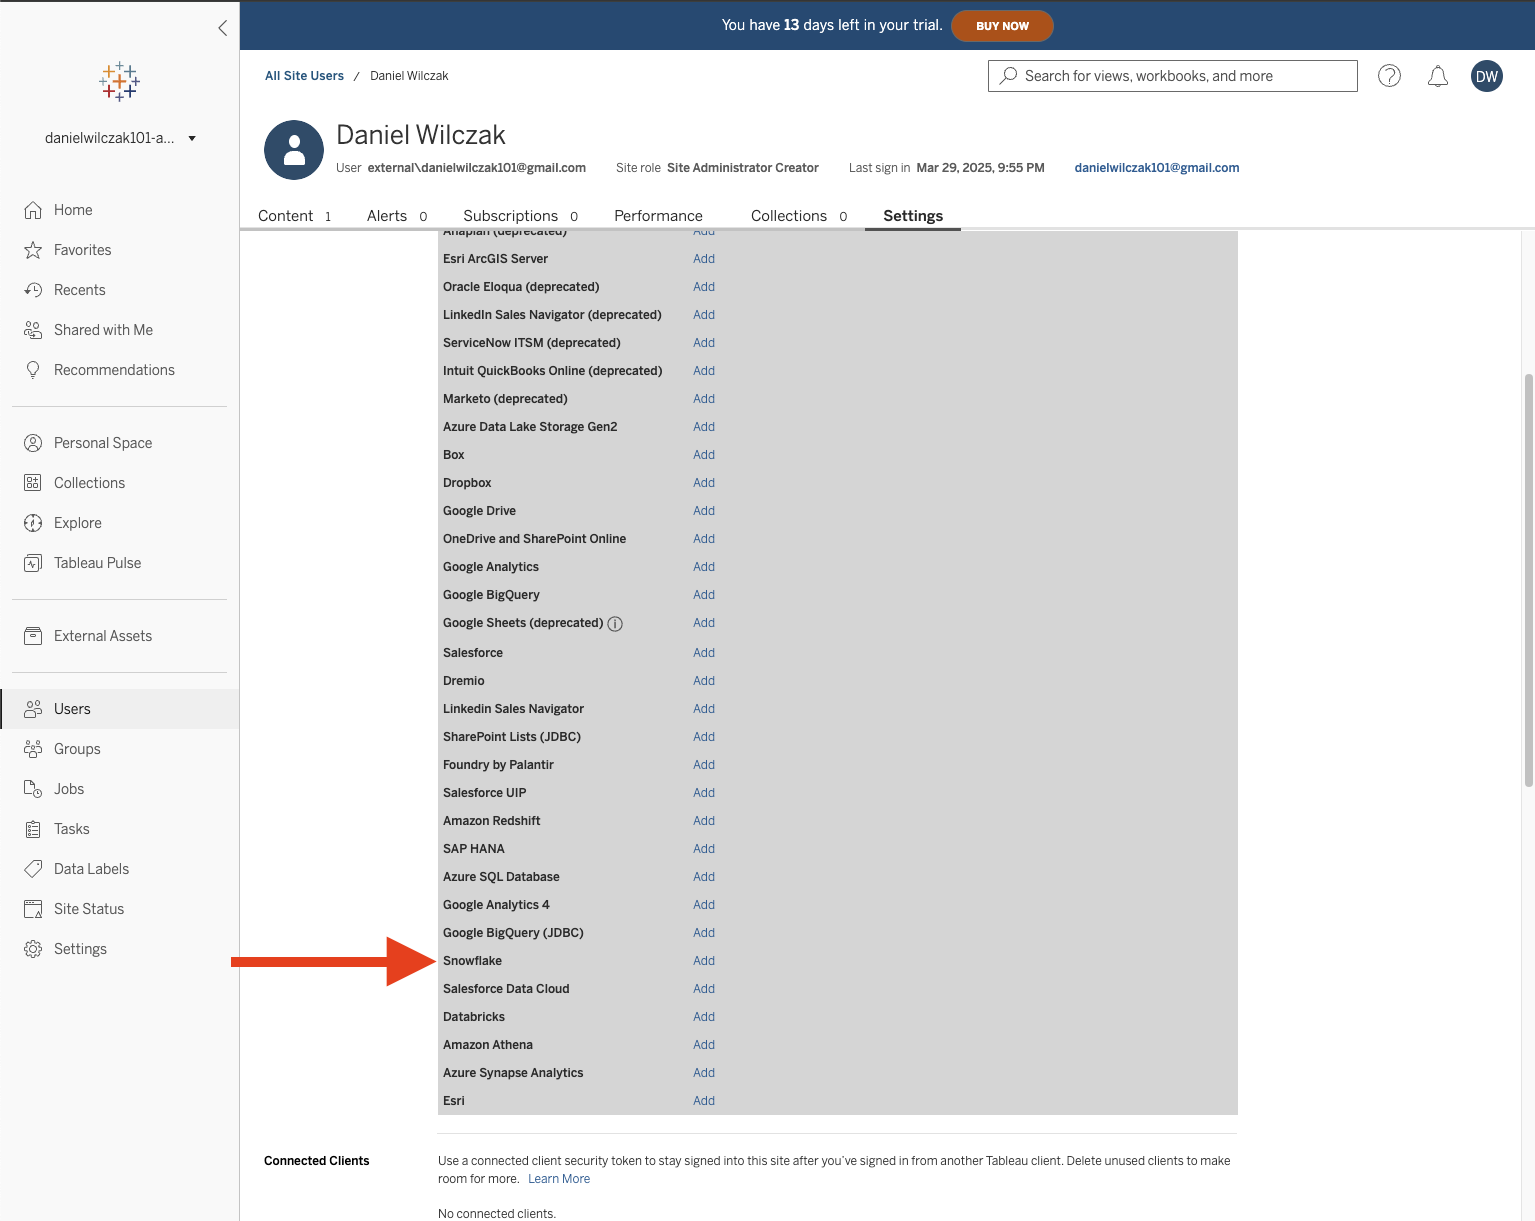Click the DW user avatar
The width and height of the screenshot is (1535, 1221).
point(1486,76)
